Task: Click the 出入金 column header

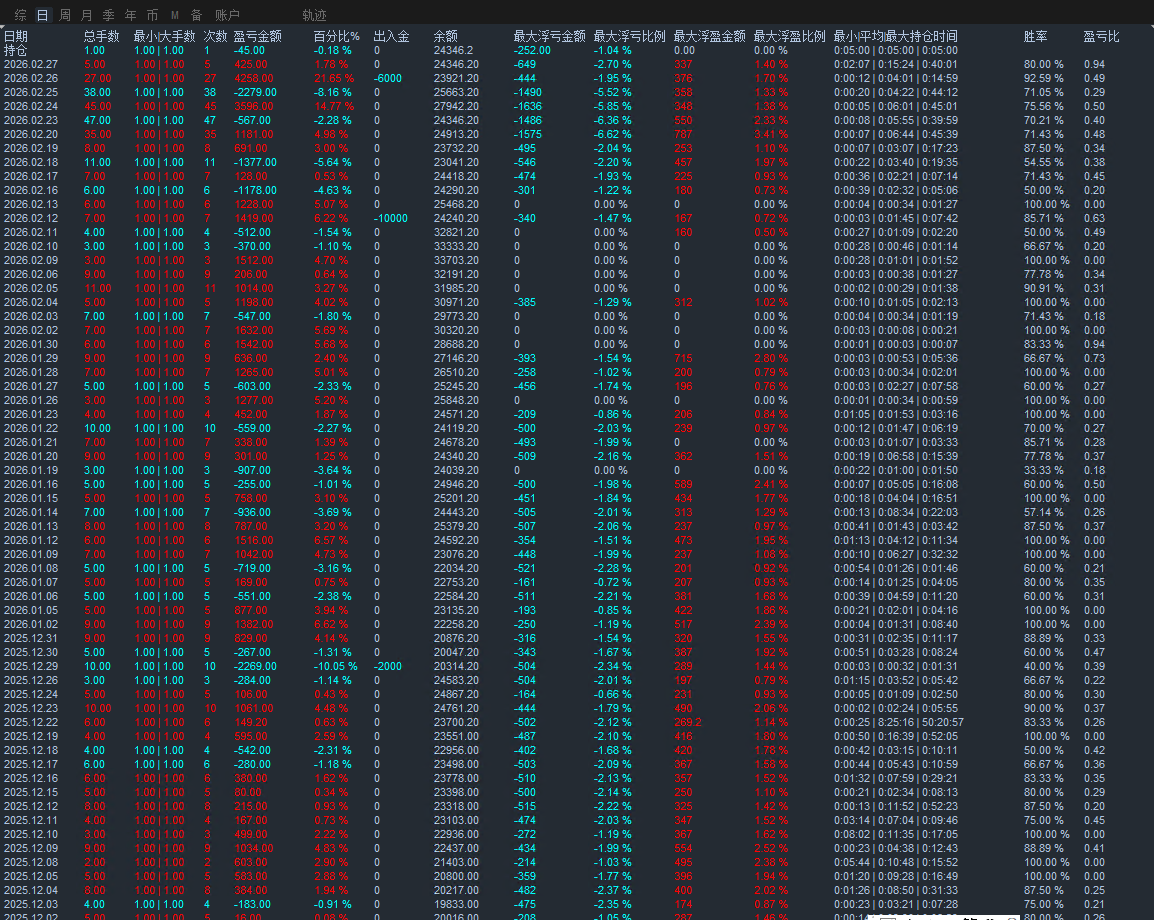Action: 392,36
